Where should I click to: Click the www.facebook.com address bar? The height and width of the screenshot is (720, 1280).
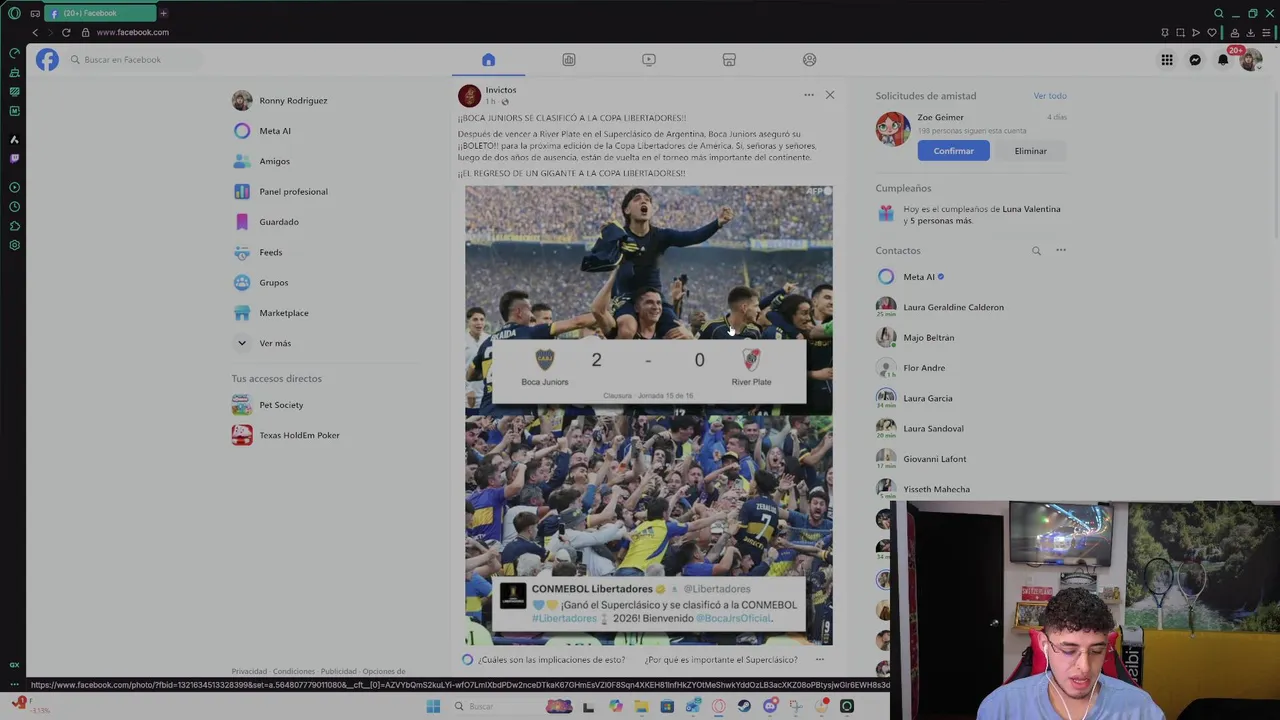click(x=132, y=32)
